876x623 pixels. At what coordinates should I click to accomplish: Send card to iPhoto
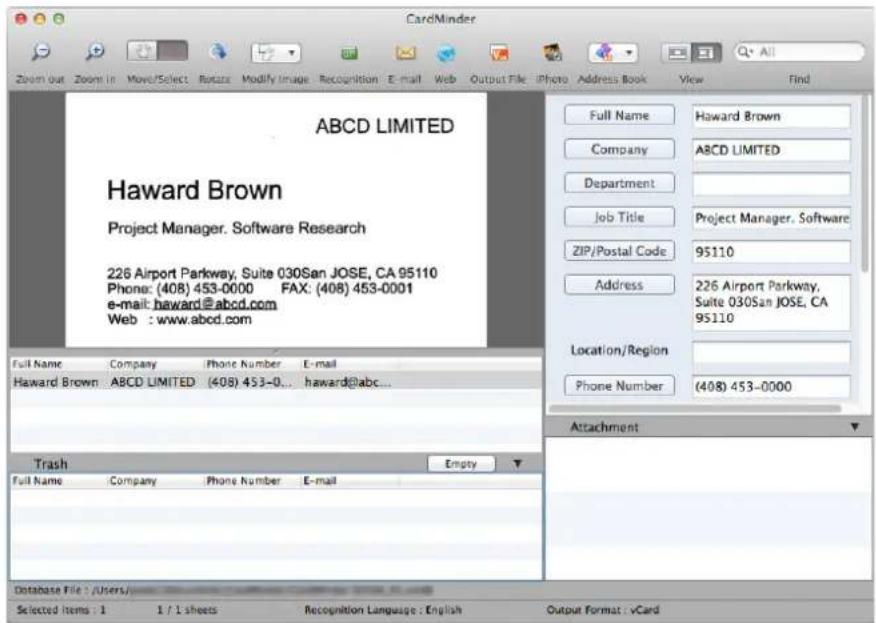coord(553,53)
